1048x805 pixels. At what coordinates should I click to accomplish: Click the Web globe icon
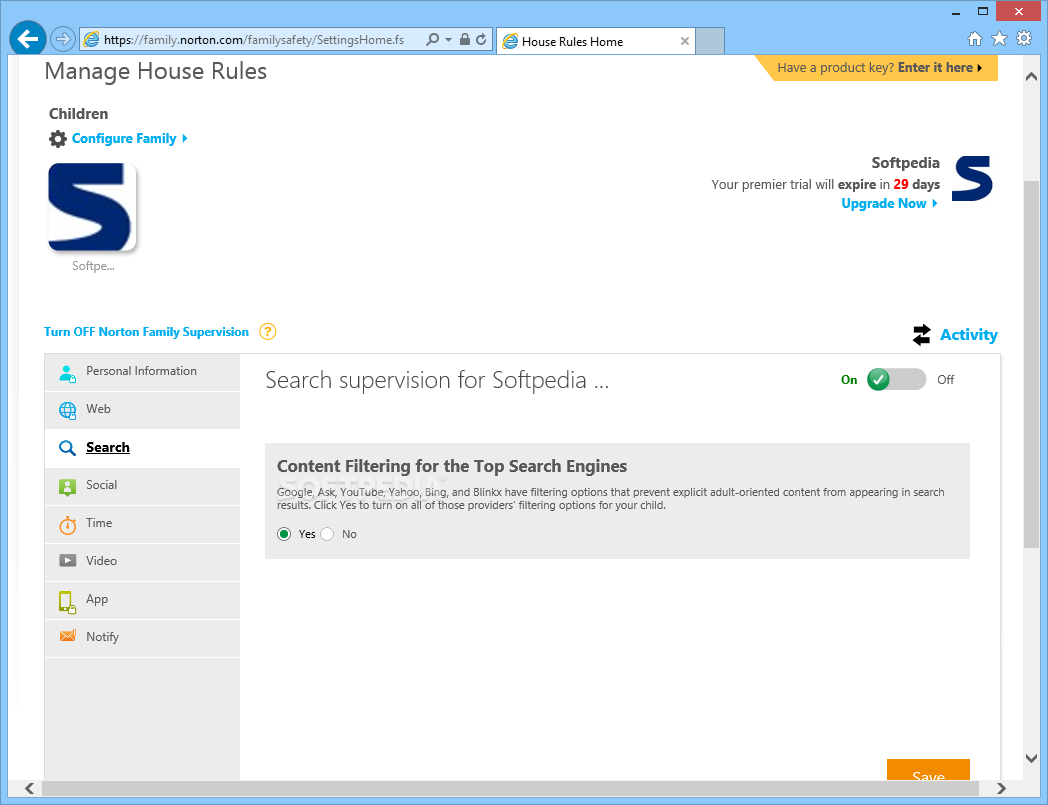tap(68, 411)
